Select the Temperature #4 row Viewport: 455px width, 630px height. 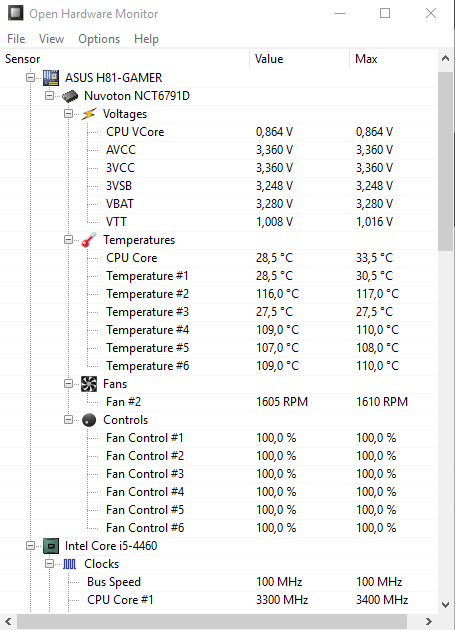219,330
